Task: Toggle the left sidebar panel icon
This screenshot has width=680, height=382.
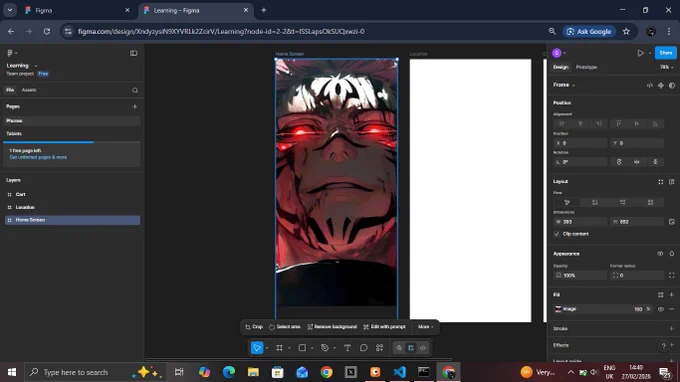Action: 134,53
